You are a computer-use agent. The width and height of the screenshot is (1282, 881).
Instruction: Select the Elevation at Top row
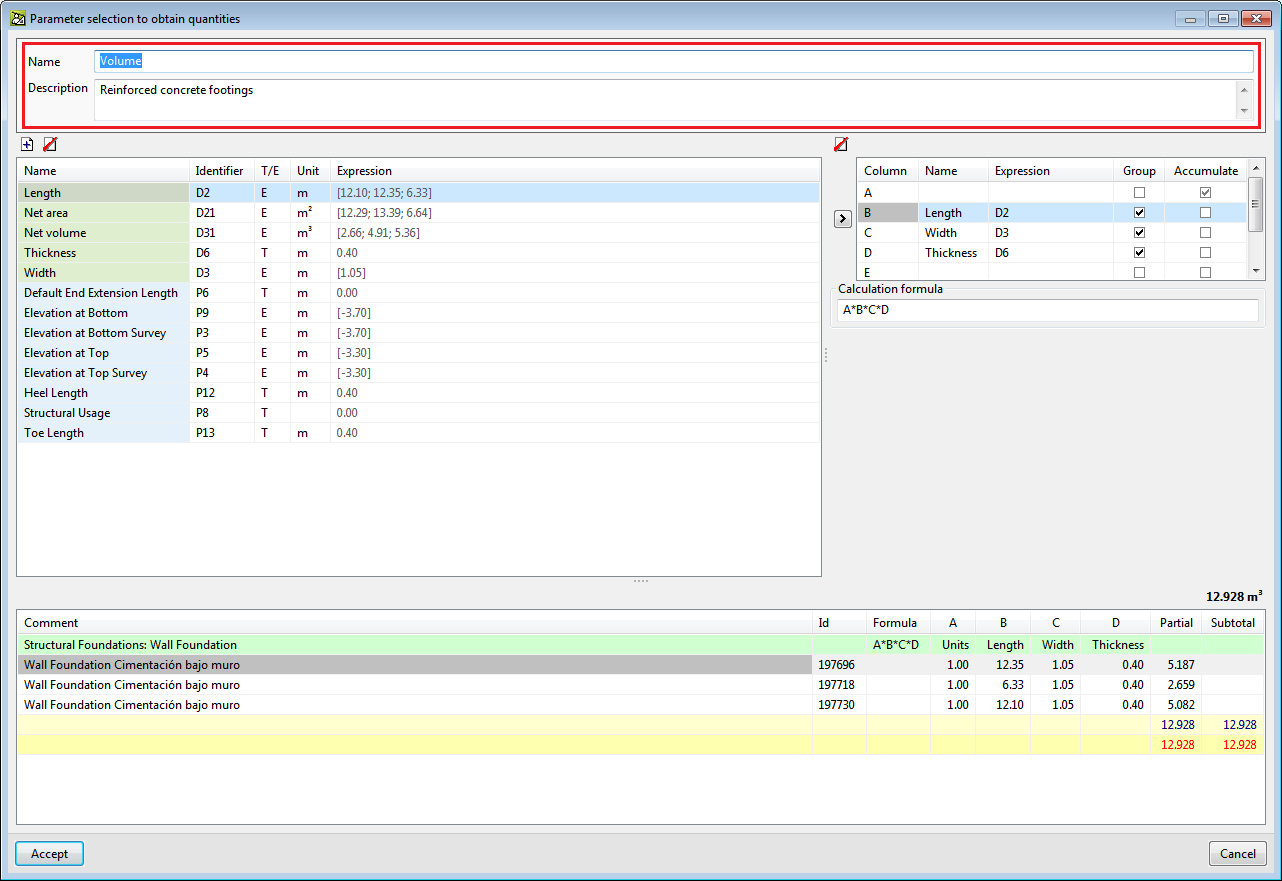point(418,353)
